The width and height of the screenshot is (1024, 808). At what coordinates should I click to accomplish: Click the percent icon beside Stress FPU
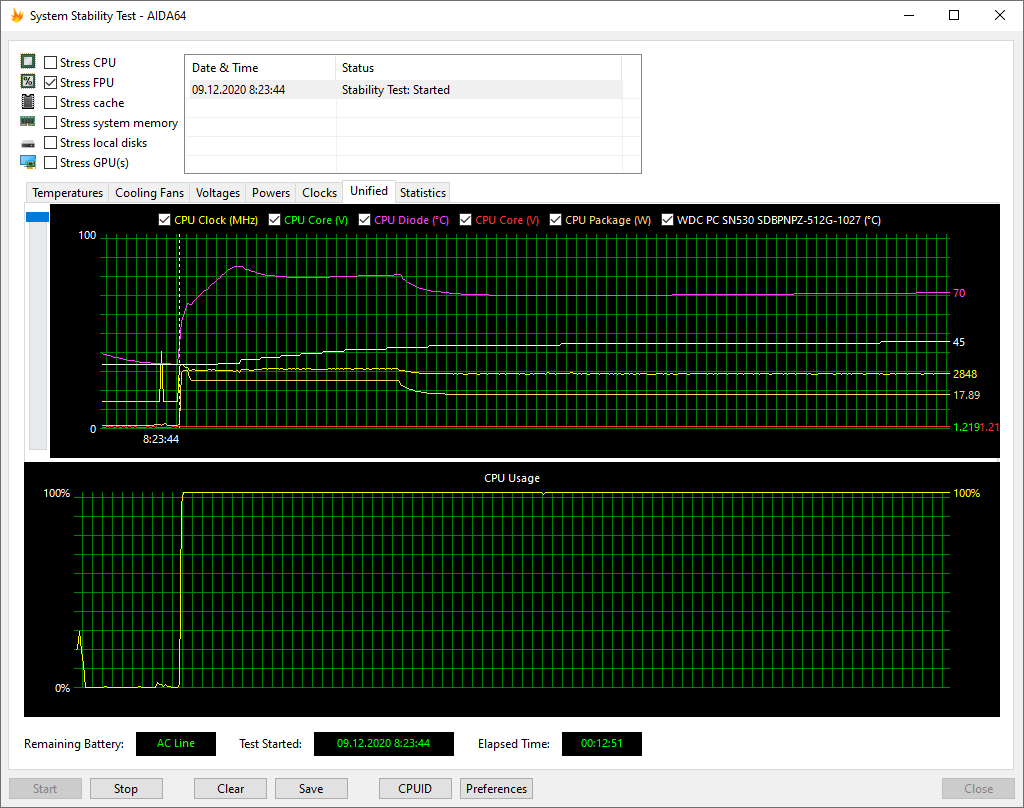point(28,82)
